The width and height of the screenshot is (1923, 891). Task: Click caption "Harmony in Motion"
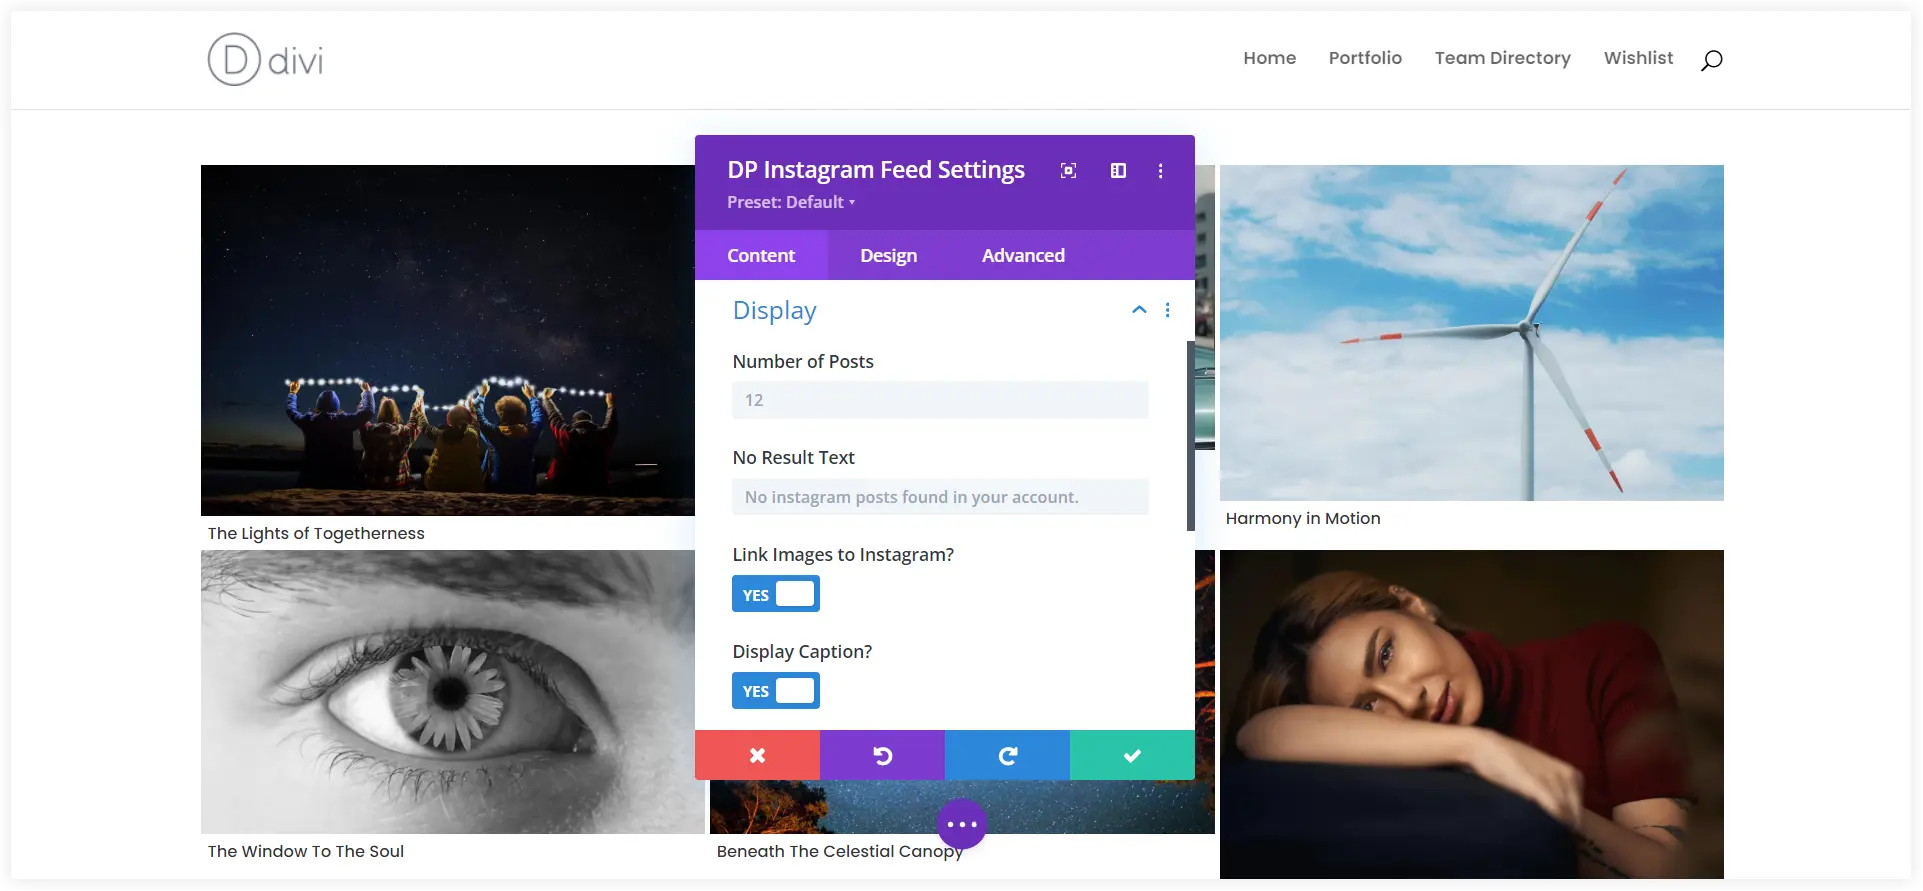(1303, 518)
